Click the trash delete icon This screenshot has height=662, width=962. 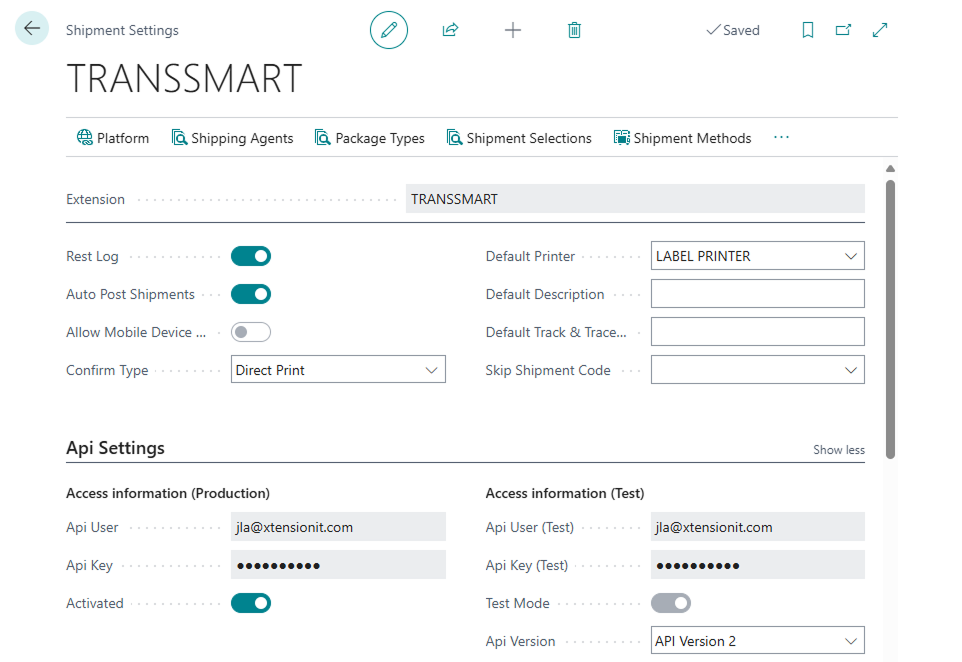(x=574, y=30)
